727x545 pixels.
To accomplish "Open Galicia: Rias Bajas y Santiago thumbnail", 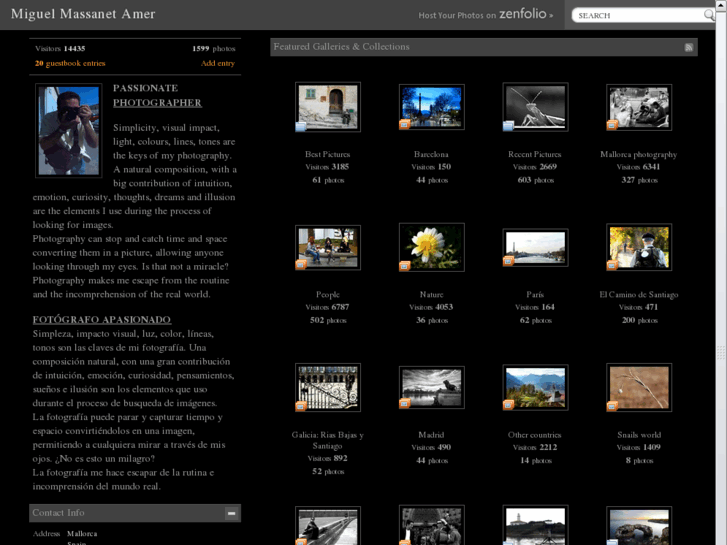I will click(x=328, y=387).
